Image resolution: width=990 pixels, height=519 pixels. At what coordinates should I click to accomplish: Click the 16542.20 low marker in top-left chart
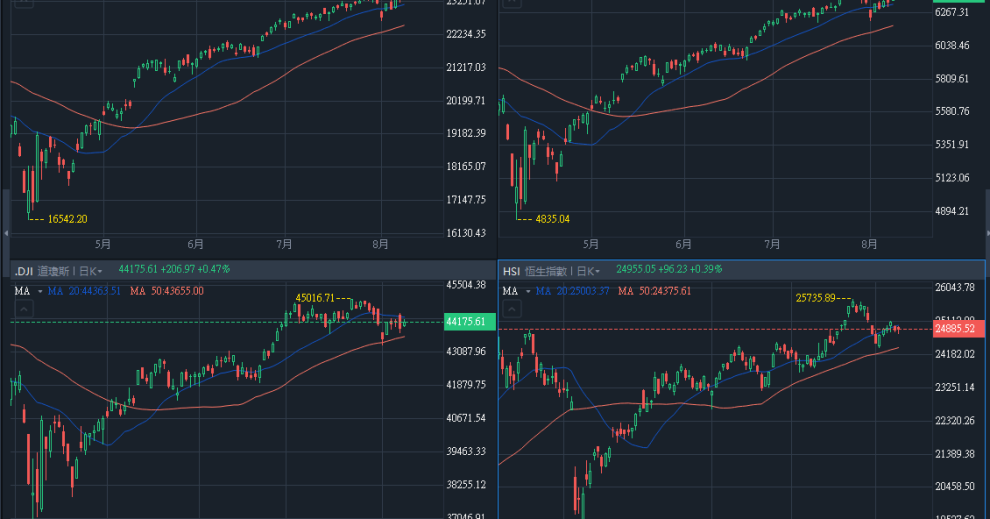pos(67,219)
